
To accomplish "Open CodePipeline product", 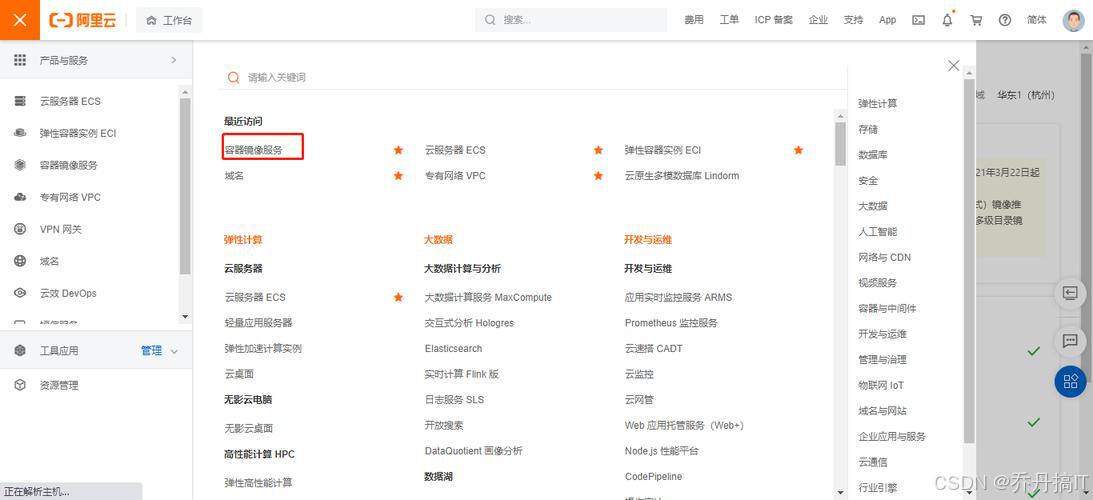I will (x=653, y=476).
